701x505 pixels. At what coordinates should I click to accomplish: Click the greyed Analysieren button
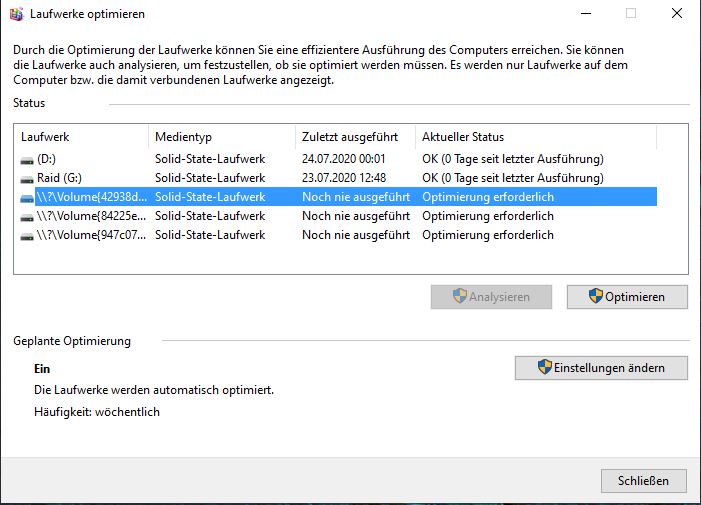pyautogui.click(x=491, y=297)
